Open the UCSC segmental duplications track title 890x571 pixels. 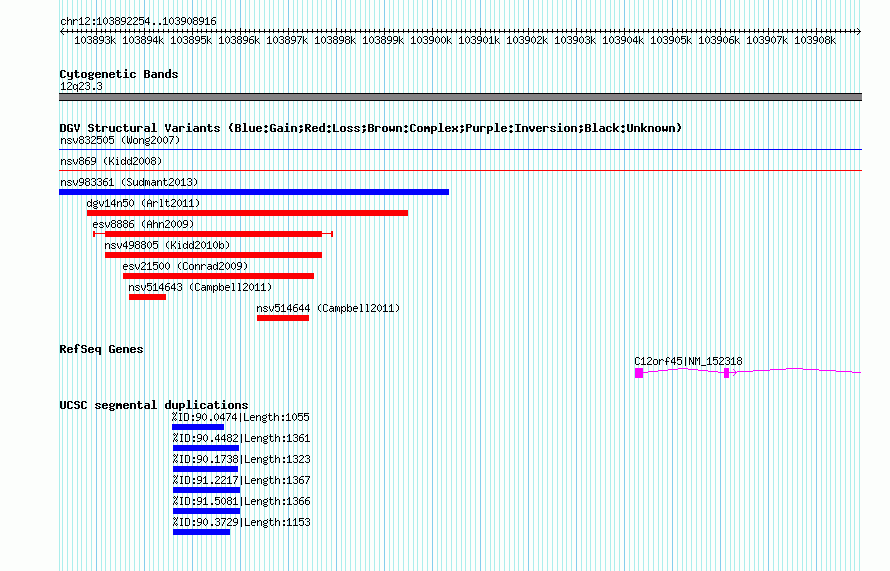[154, 405]
